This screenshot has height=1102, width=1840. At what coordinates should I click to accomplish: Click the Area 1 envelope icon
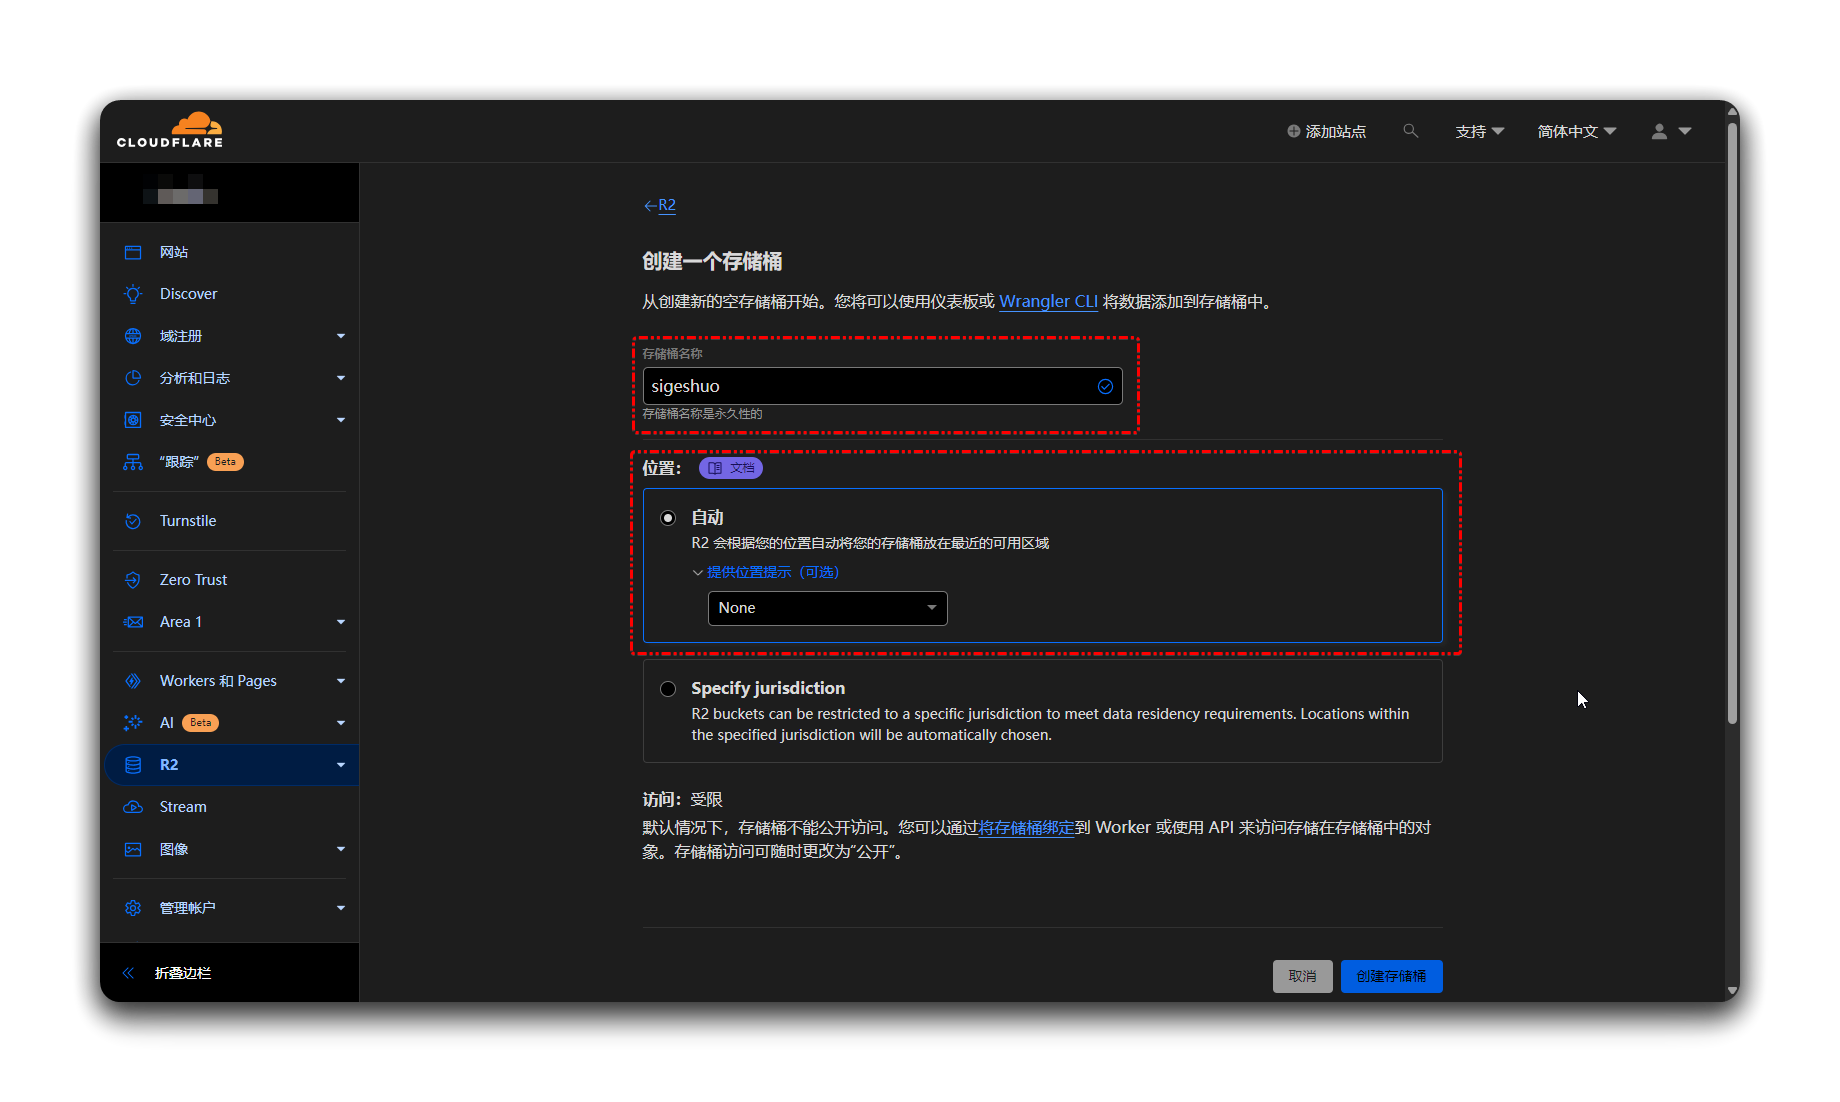click(x=133, y=622)
